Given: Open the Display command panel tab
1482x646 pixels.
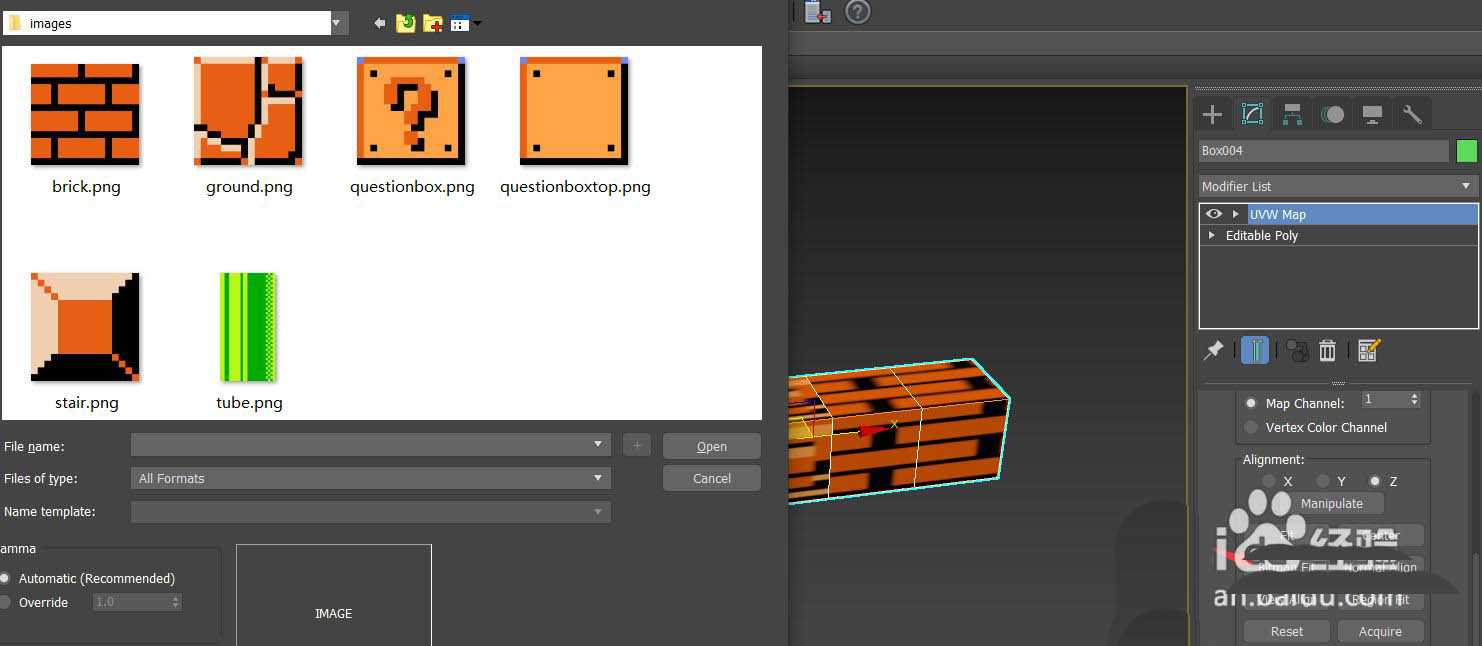Looking at the screenshot, I should point(1372,114).
